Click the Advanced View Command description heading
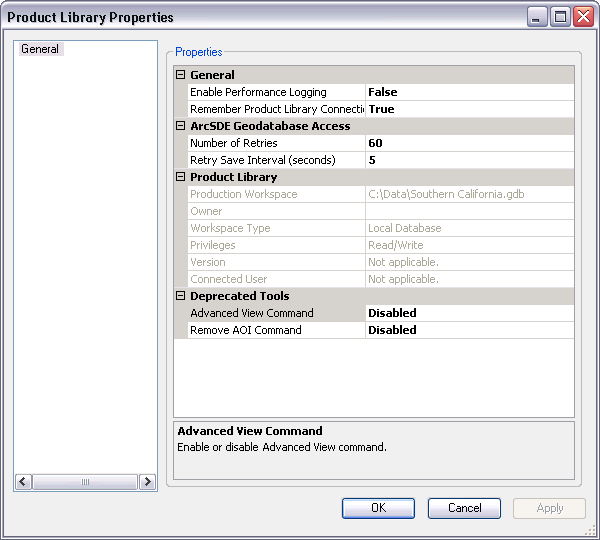This screenshot has height=540, width=600. [x=250, y=431]
